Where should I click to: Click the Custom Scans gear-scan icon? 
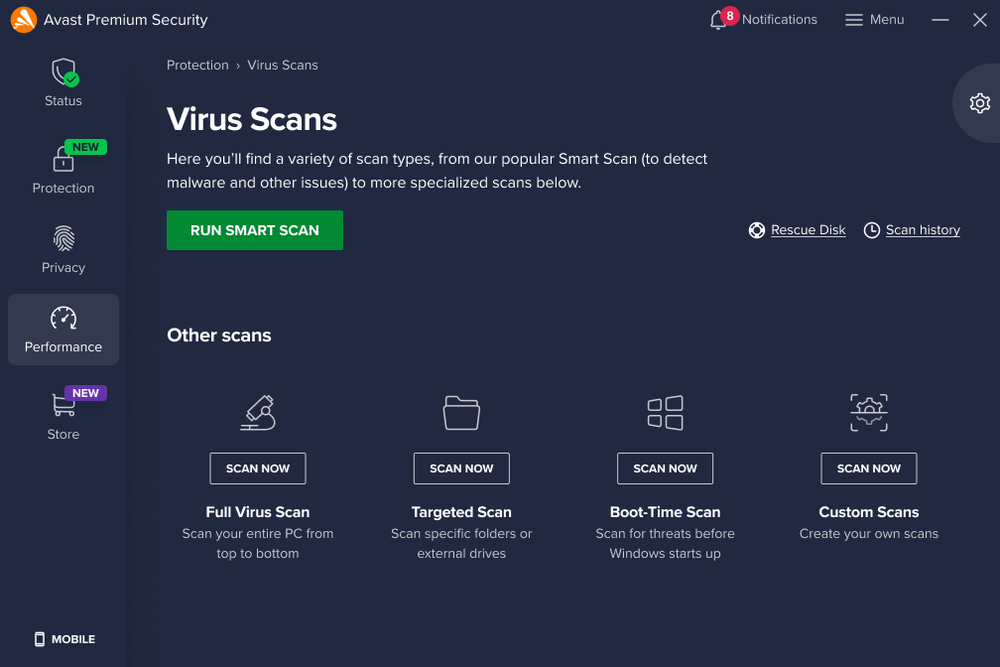point(868,412)
